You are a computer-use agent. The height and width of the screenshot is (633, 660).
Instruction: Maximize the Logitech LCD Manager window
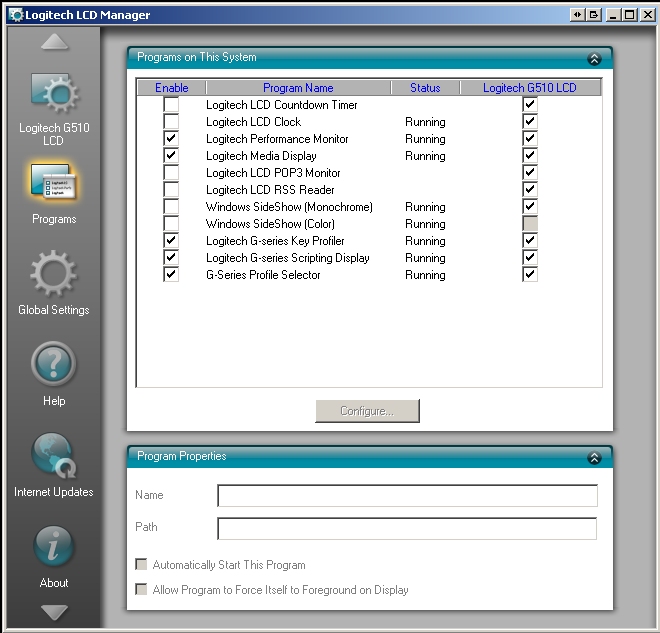pos(630,15)
